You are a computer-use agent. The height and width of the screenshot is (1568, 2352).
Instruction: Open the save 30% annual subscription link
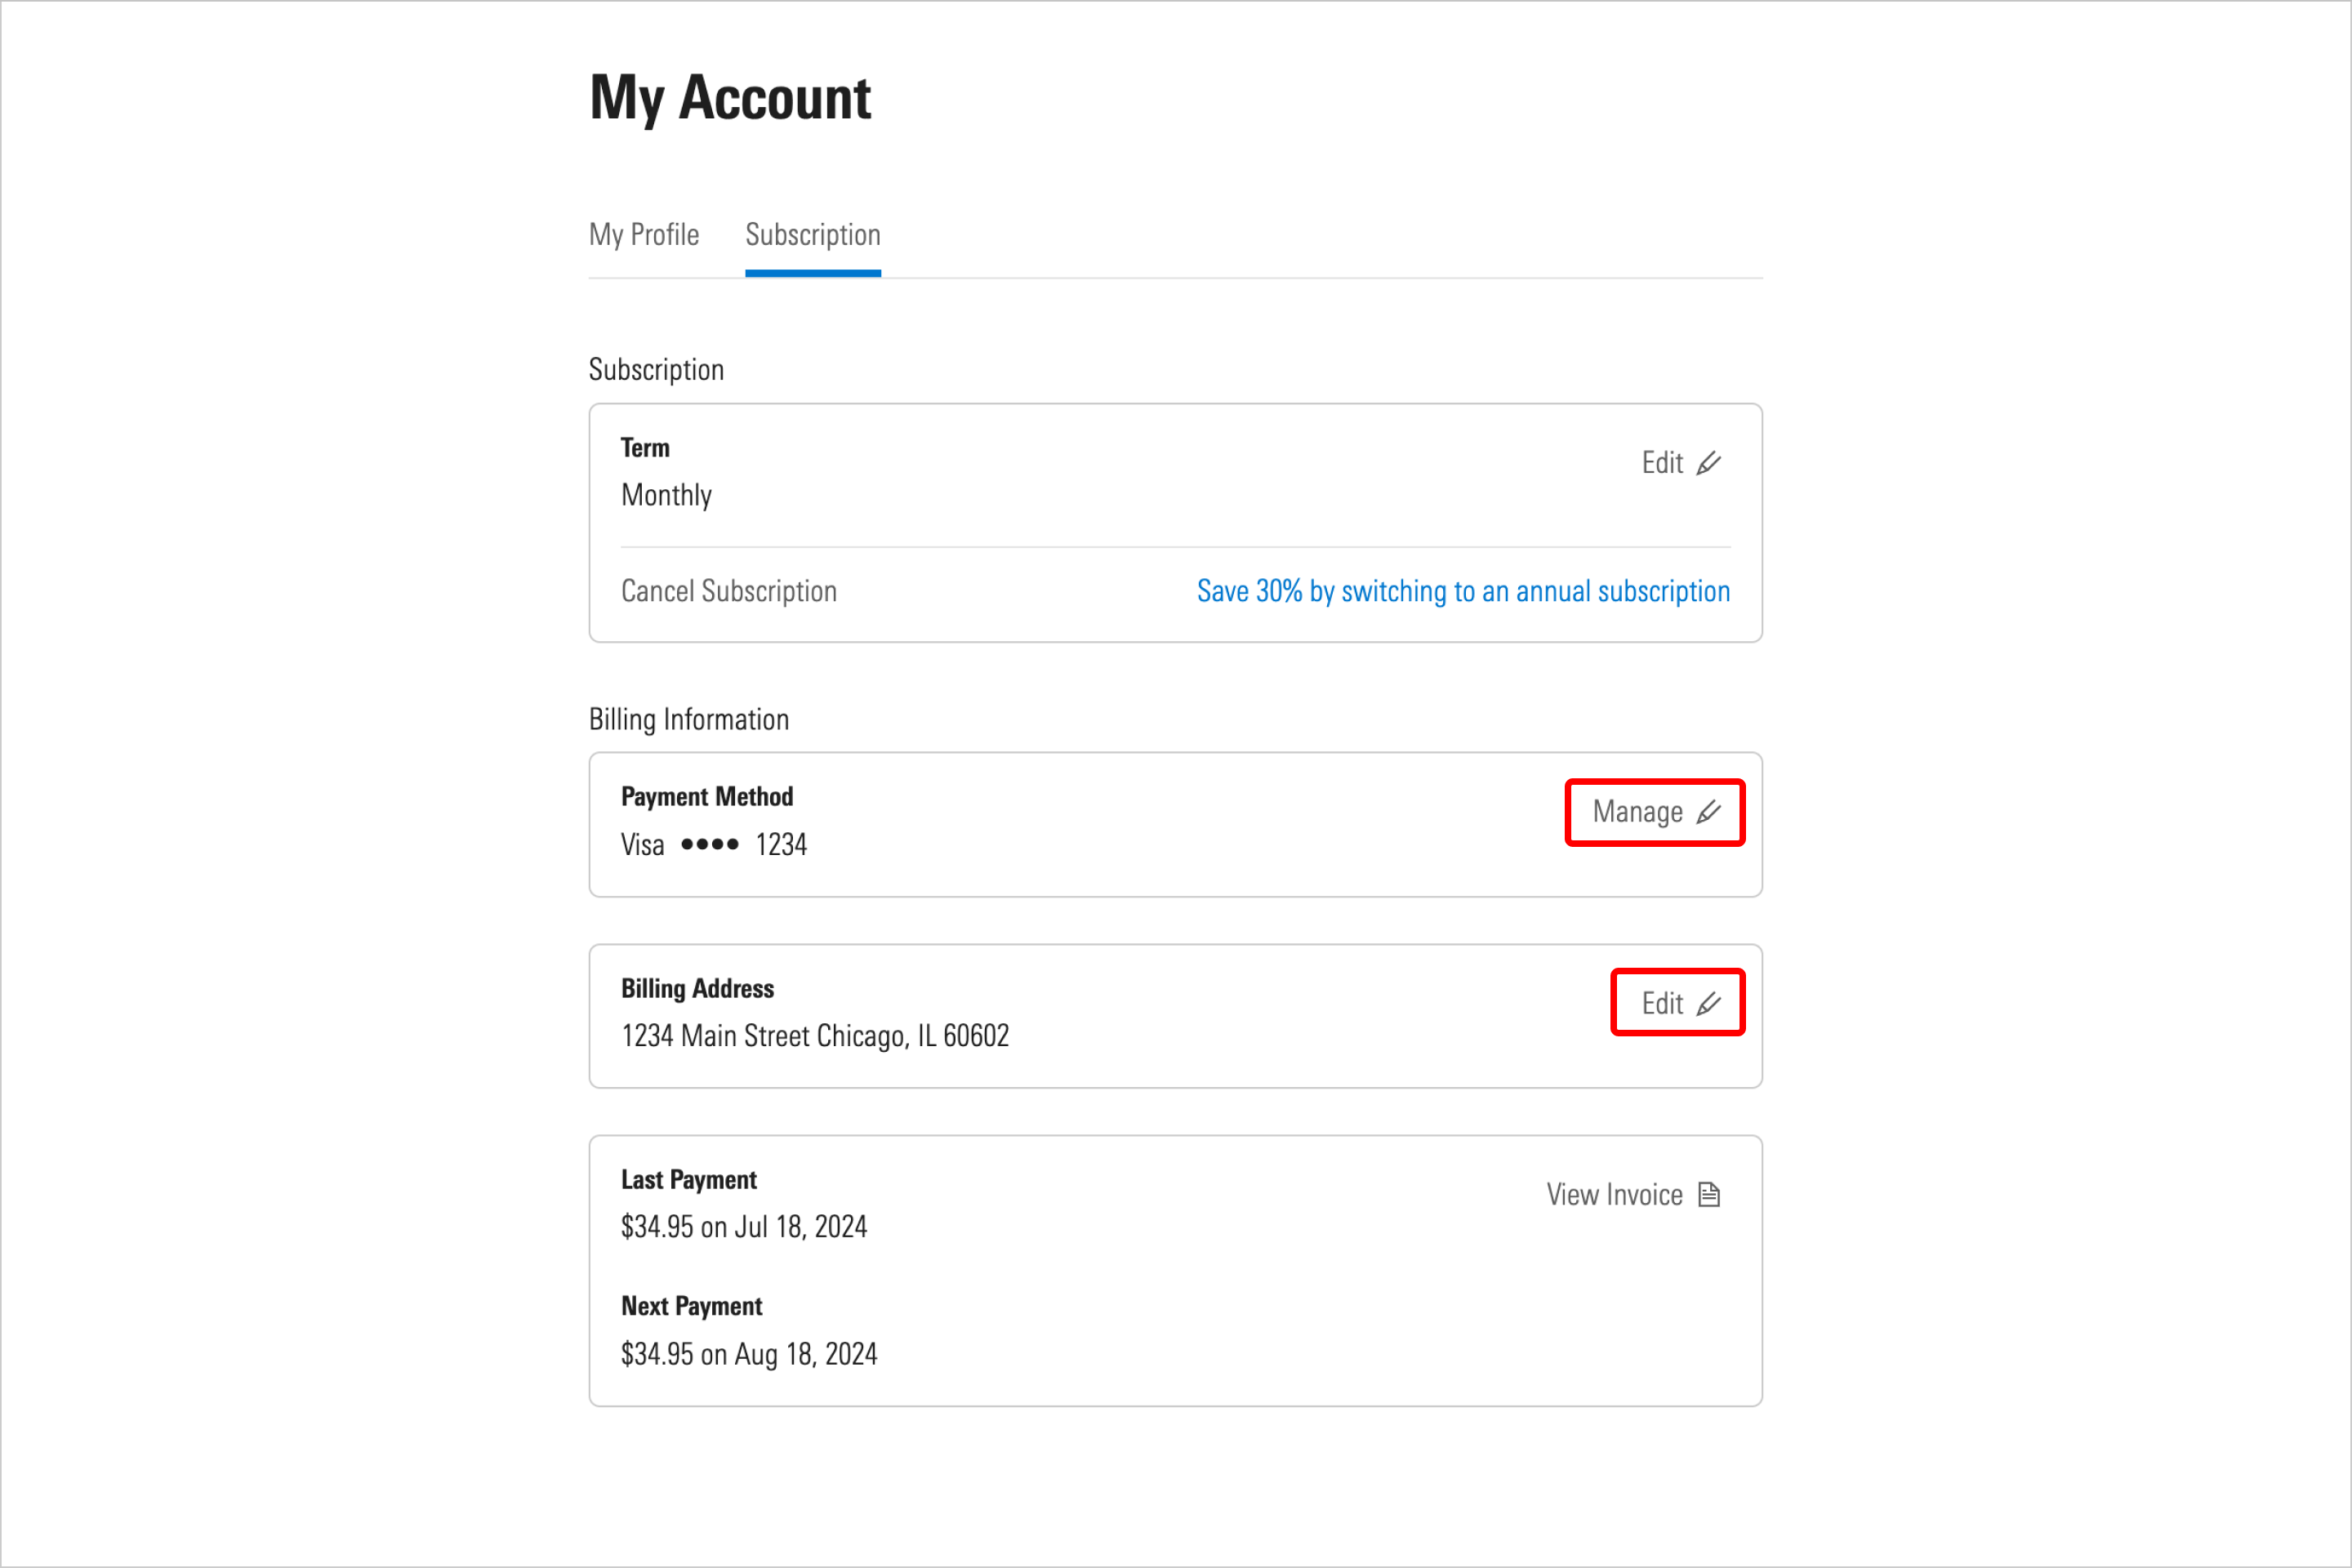point(1464,591)
